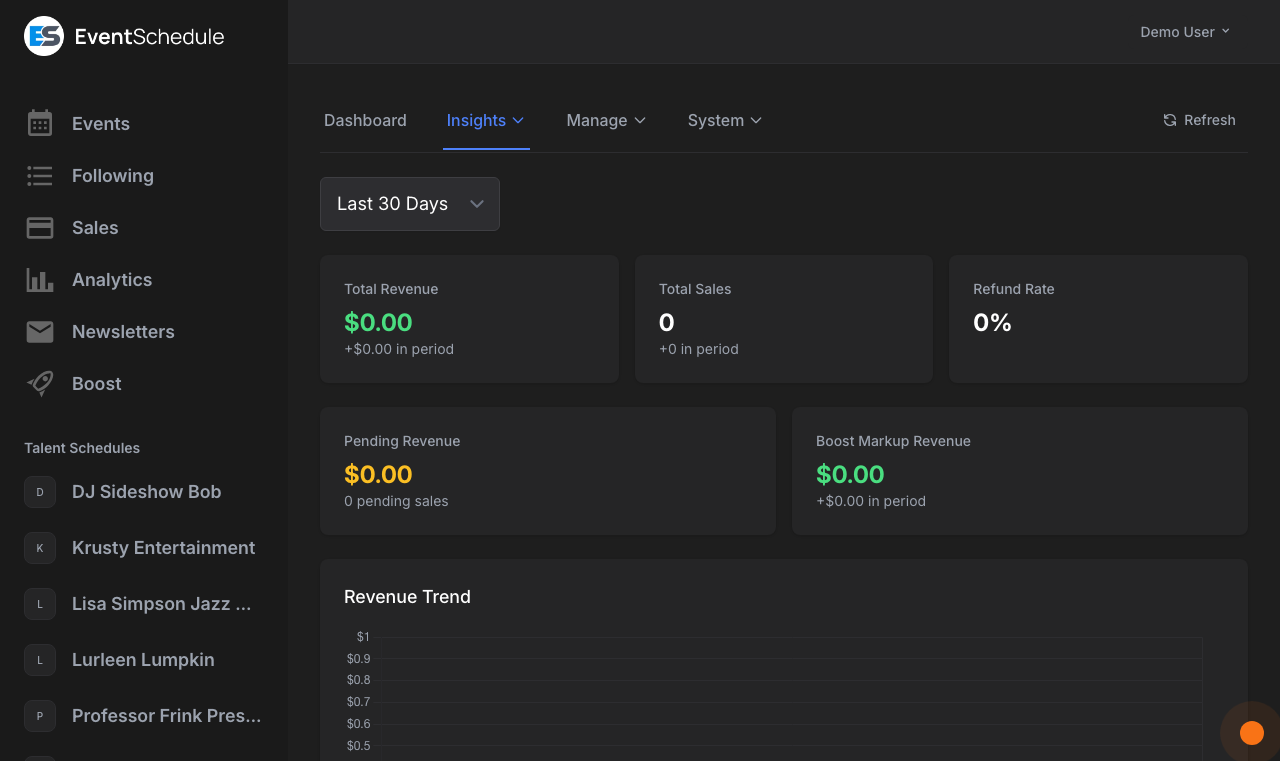Open Newsletters via the envelope icon

[x=40, y=332]
